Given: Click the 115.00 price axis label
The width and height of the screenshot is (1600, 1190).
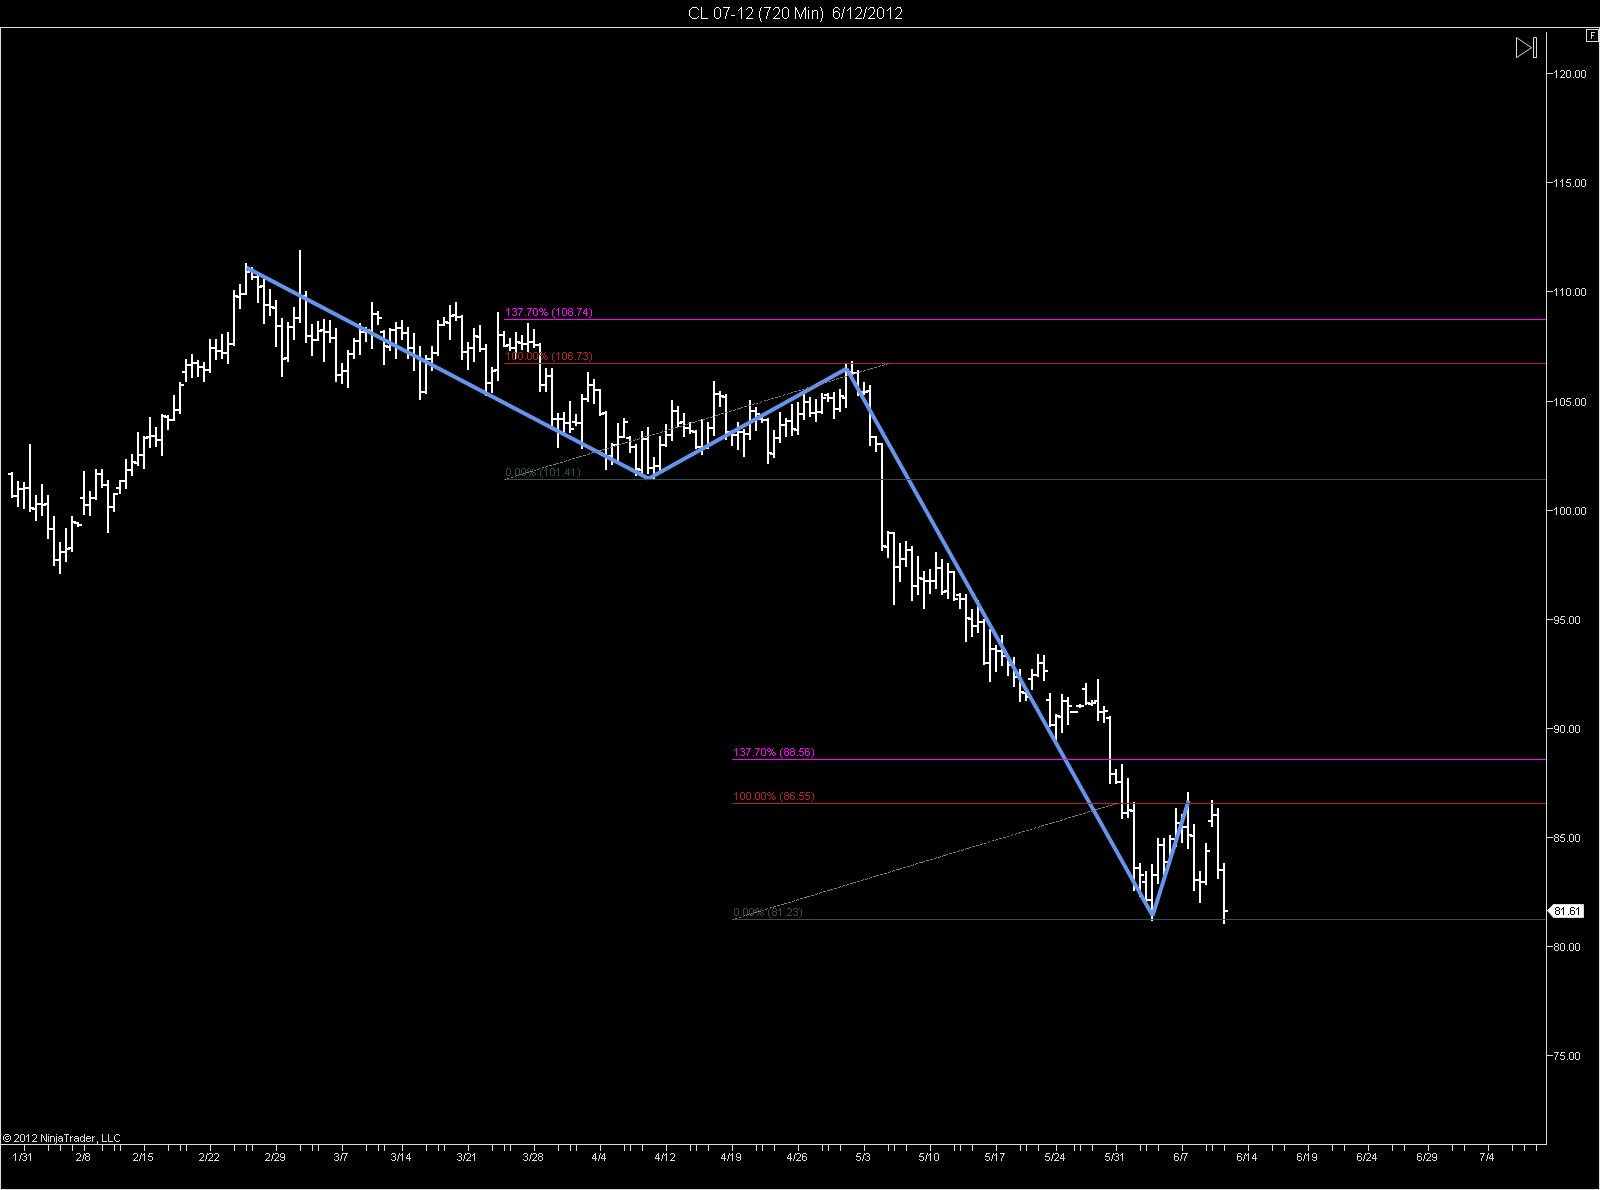Looking at the screenshot, I should [1569, 183].
